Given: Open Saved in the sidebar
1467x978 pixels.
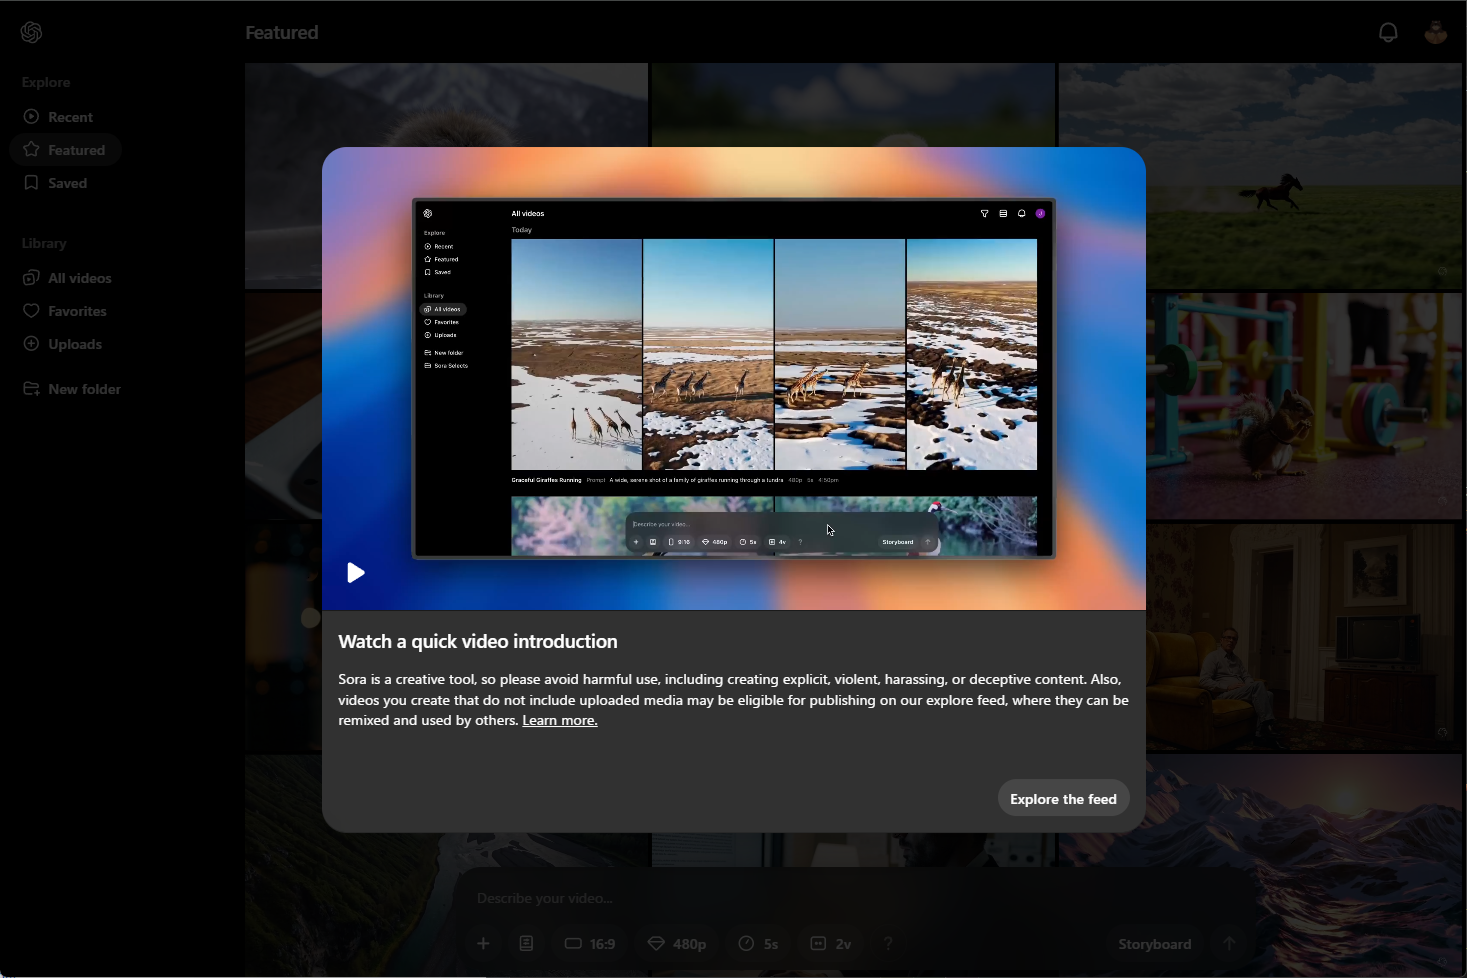Looking at the screenshot, I should [56, 183].
